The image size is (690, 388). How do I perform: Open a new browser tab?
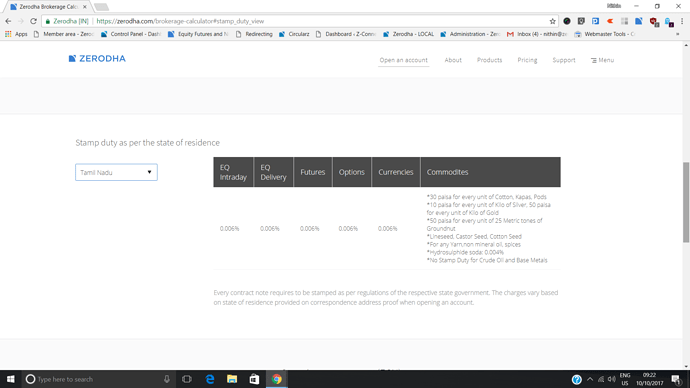tap(101, 7)
